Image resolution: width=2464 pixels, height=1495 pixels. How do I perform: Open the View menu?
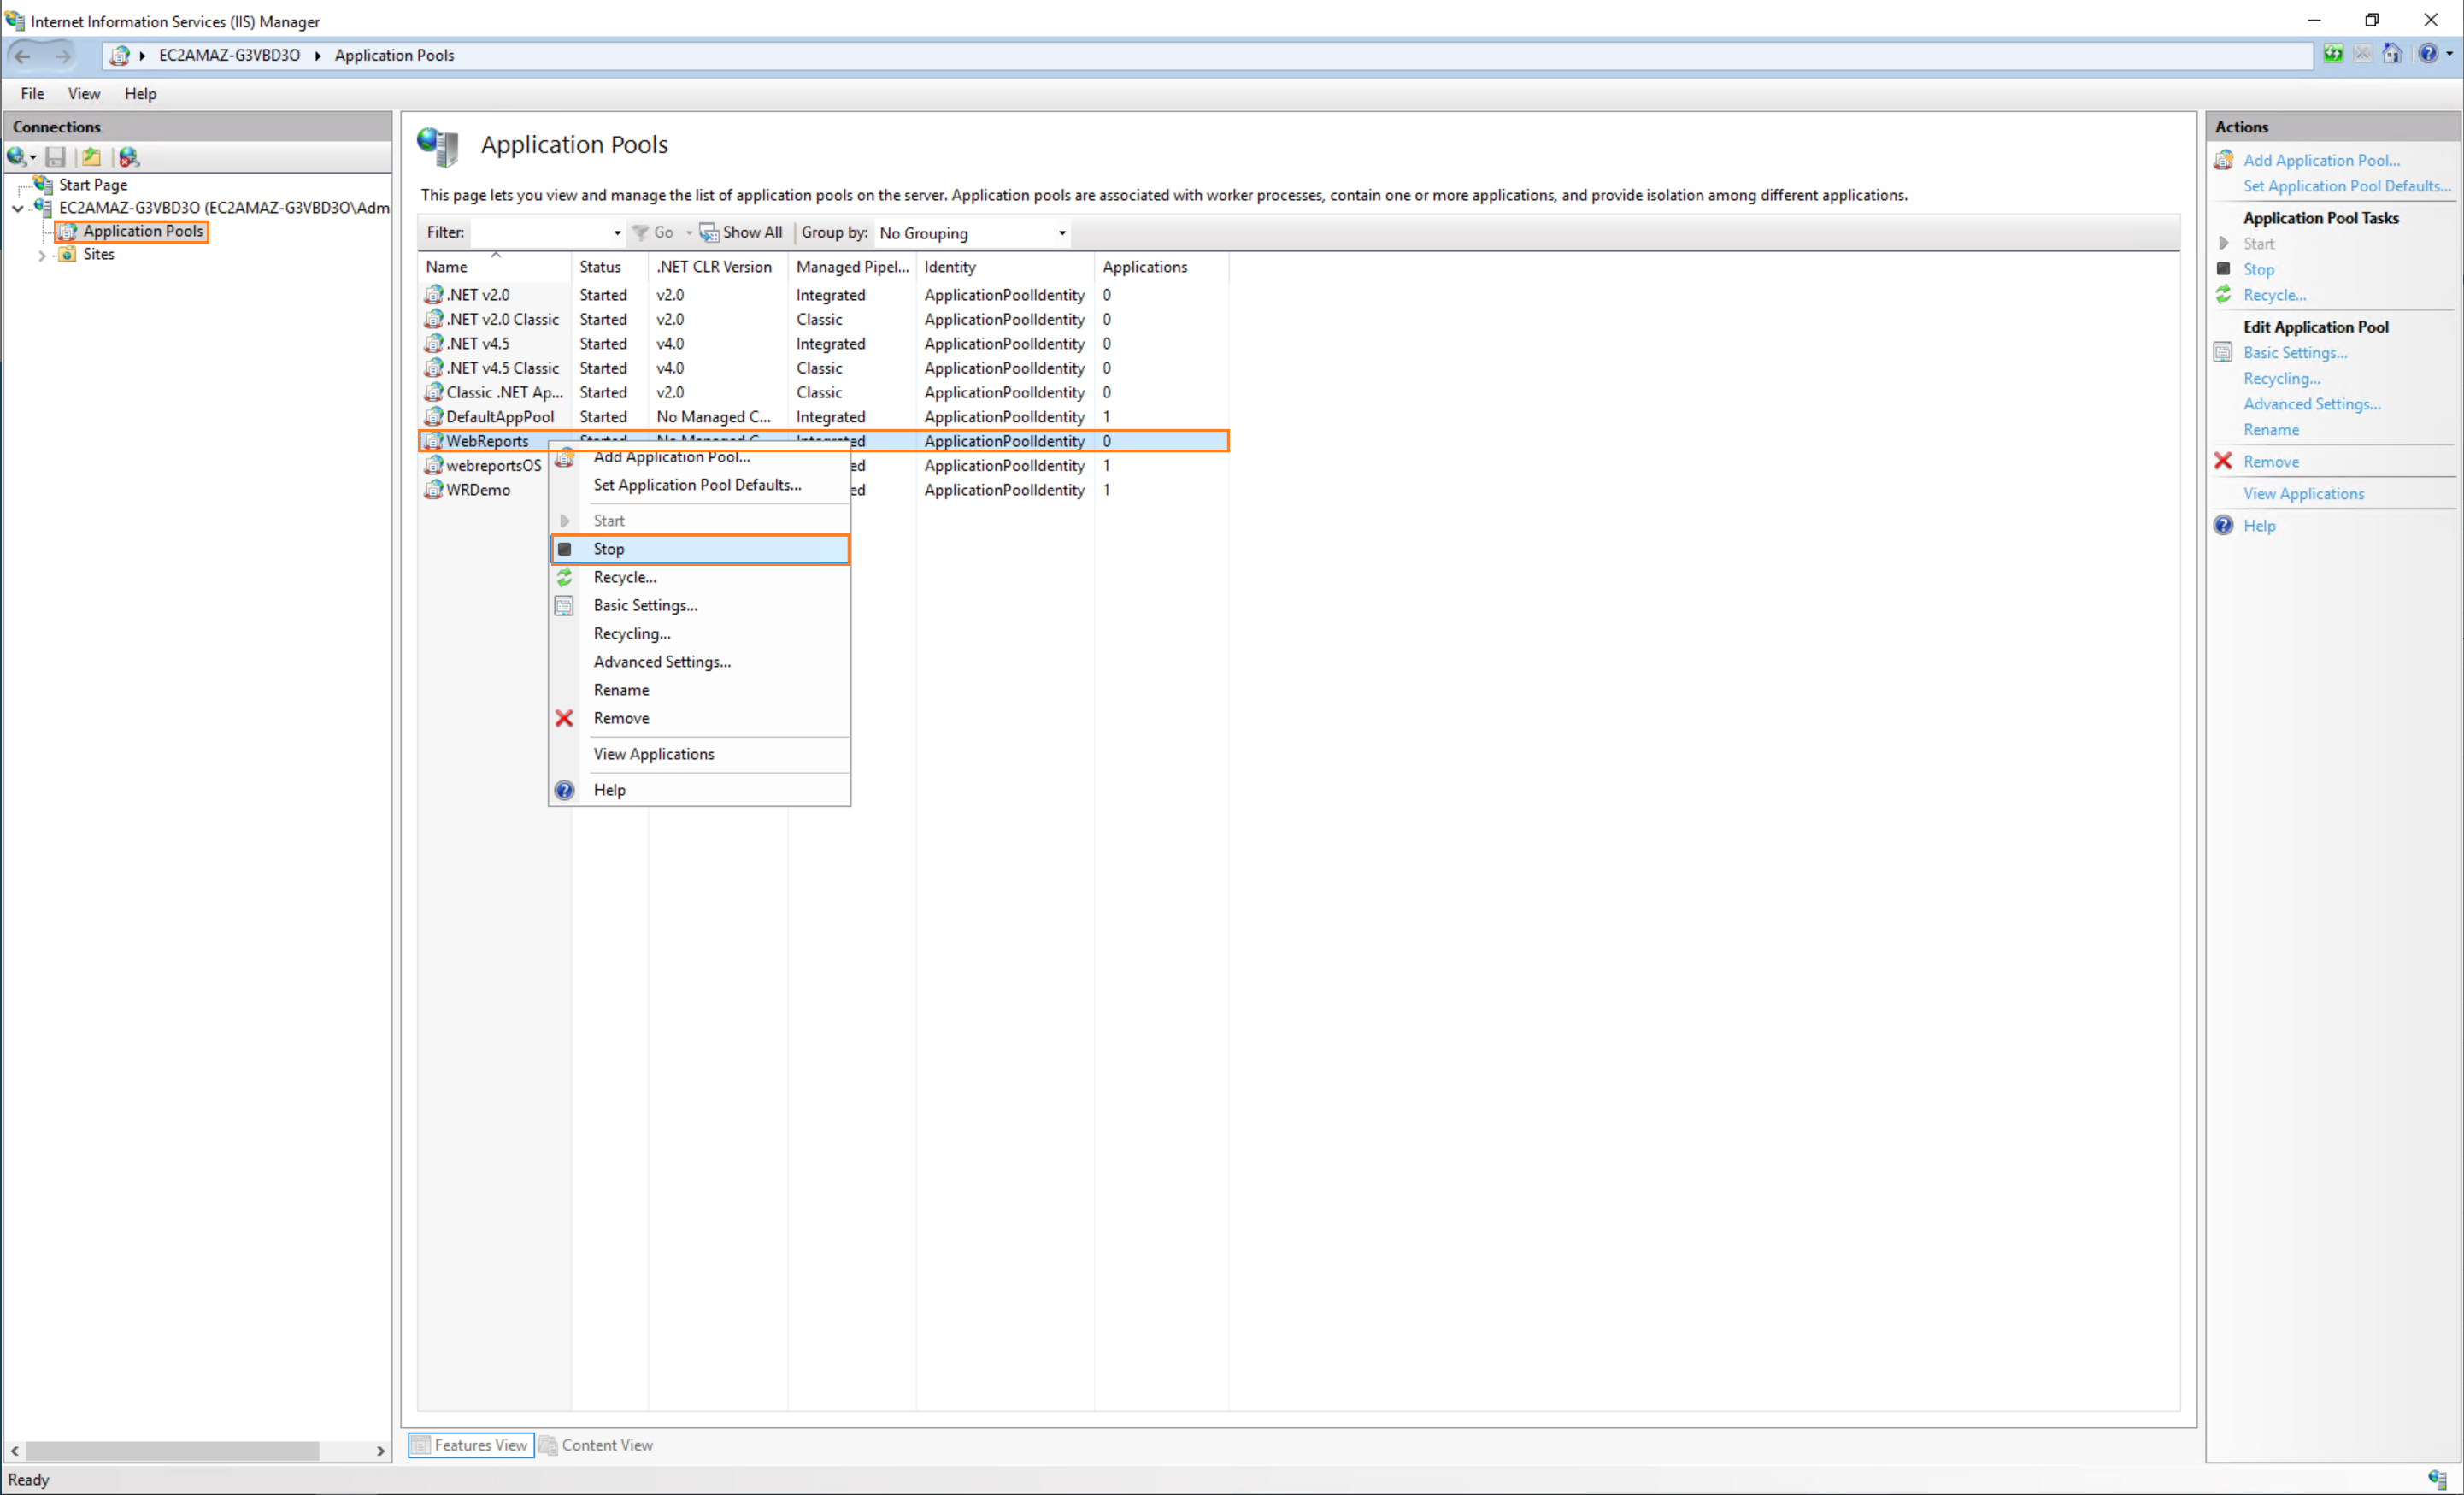click(x=84, y=94)
